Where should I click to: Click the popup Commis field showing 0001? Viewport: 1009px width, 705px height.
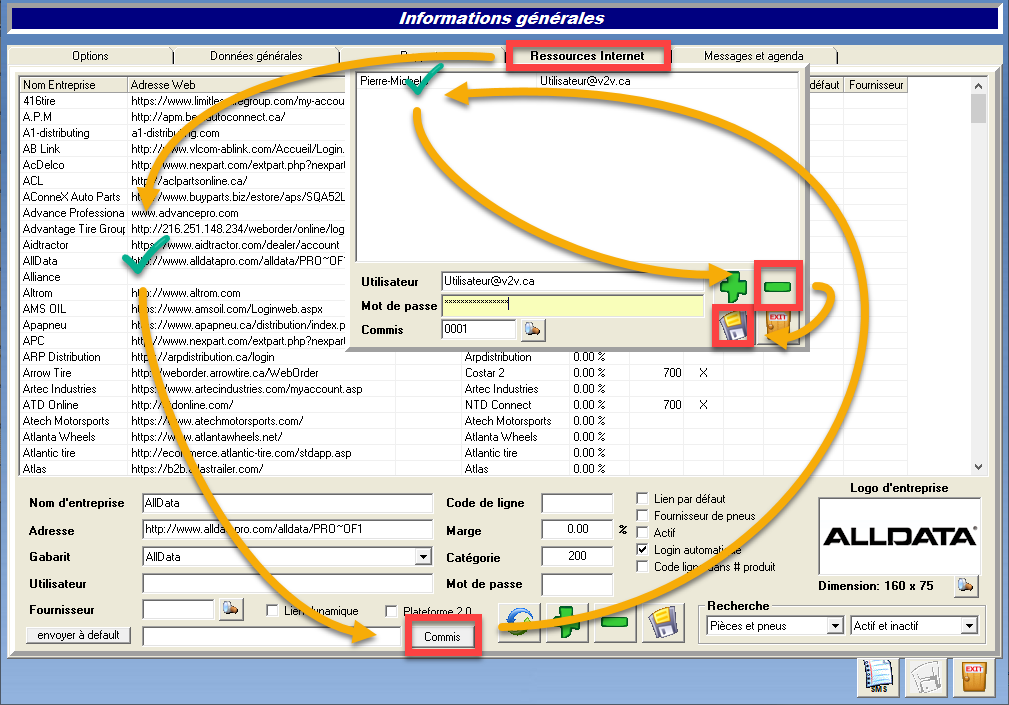pos(479,329)
